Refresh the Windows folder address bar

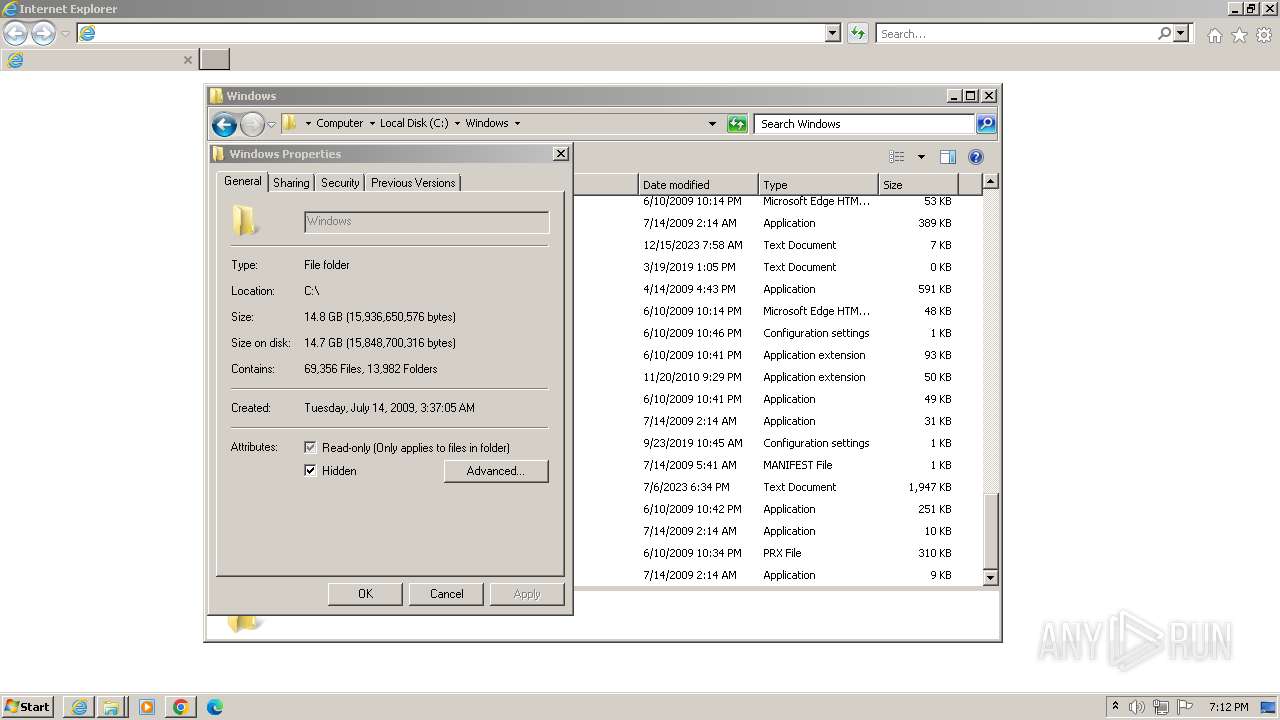coord(737,124)
